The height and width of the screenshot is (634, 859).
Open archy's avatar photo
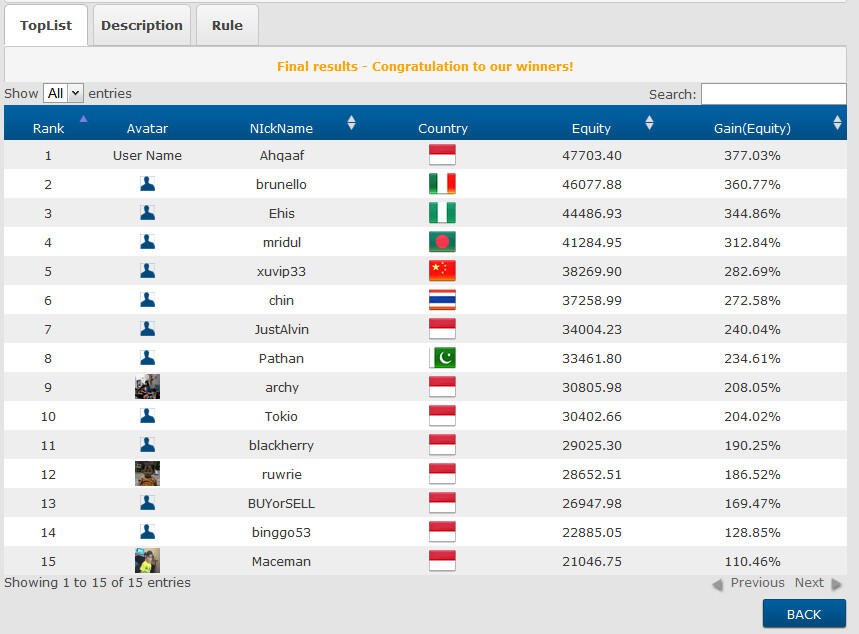point(147,387)
